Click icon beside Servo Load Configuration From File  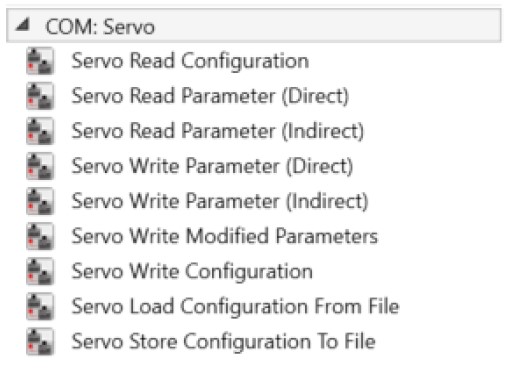[40, 306]
